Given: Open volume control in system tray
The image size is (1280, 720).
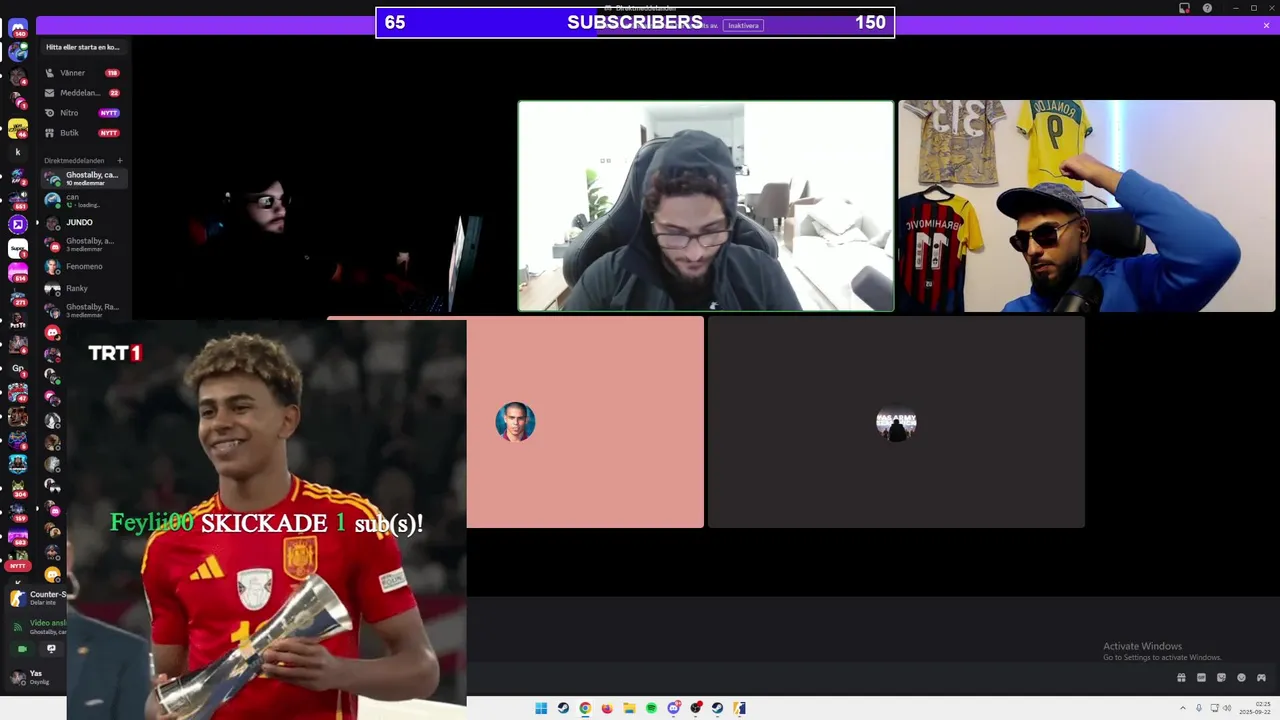Looking at the screenshot, I should (1227, 708).
